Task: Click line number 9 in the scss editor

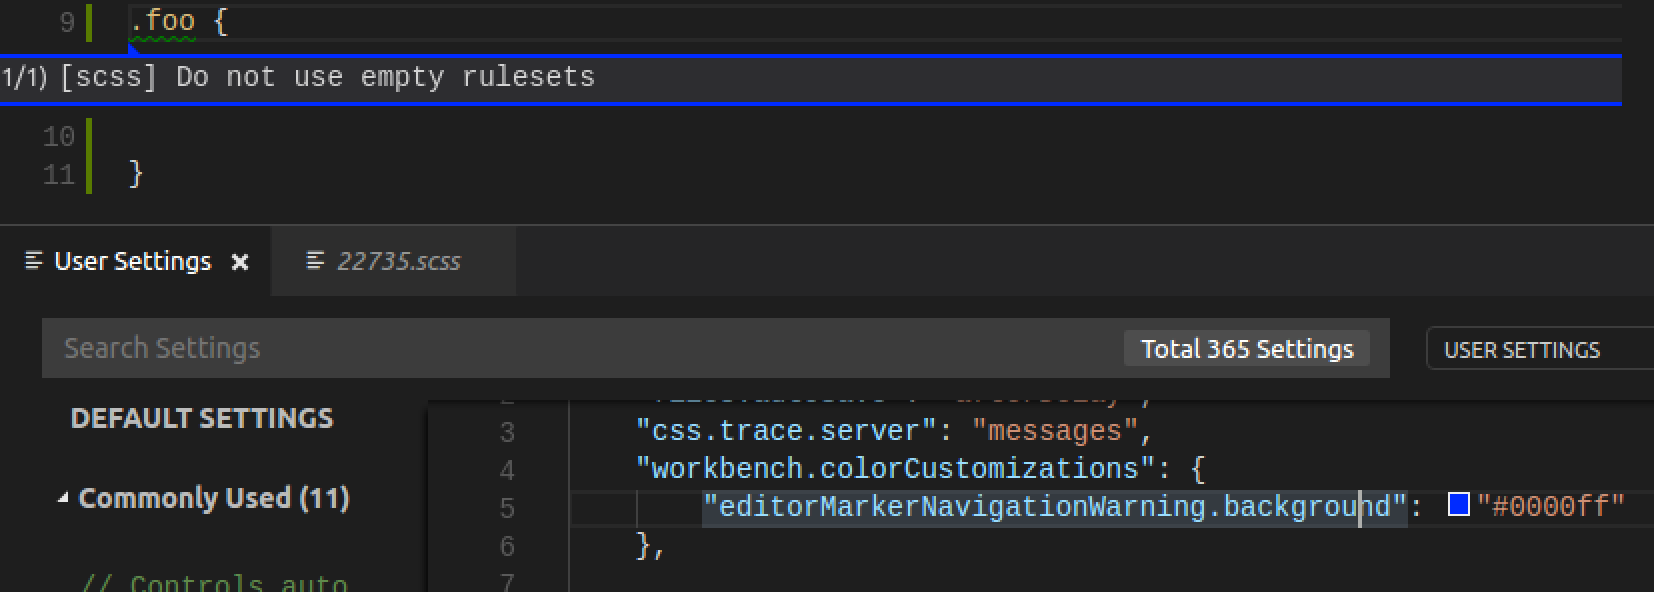Action: pyautogui.click(x=67, y=22)
